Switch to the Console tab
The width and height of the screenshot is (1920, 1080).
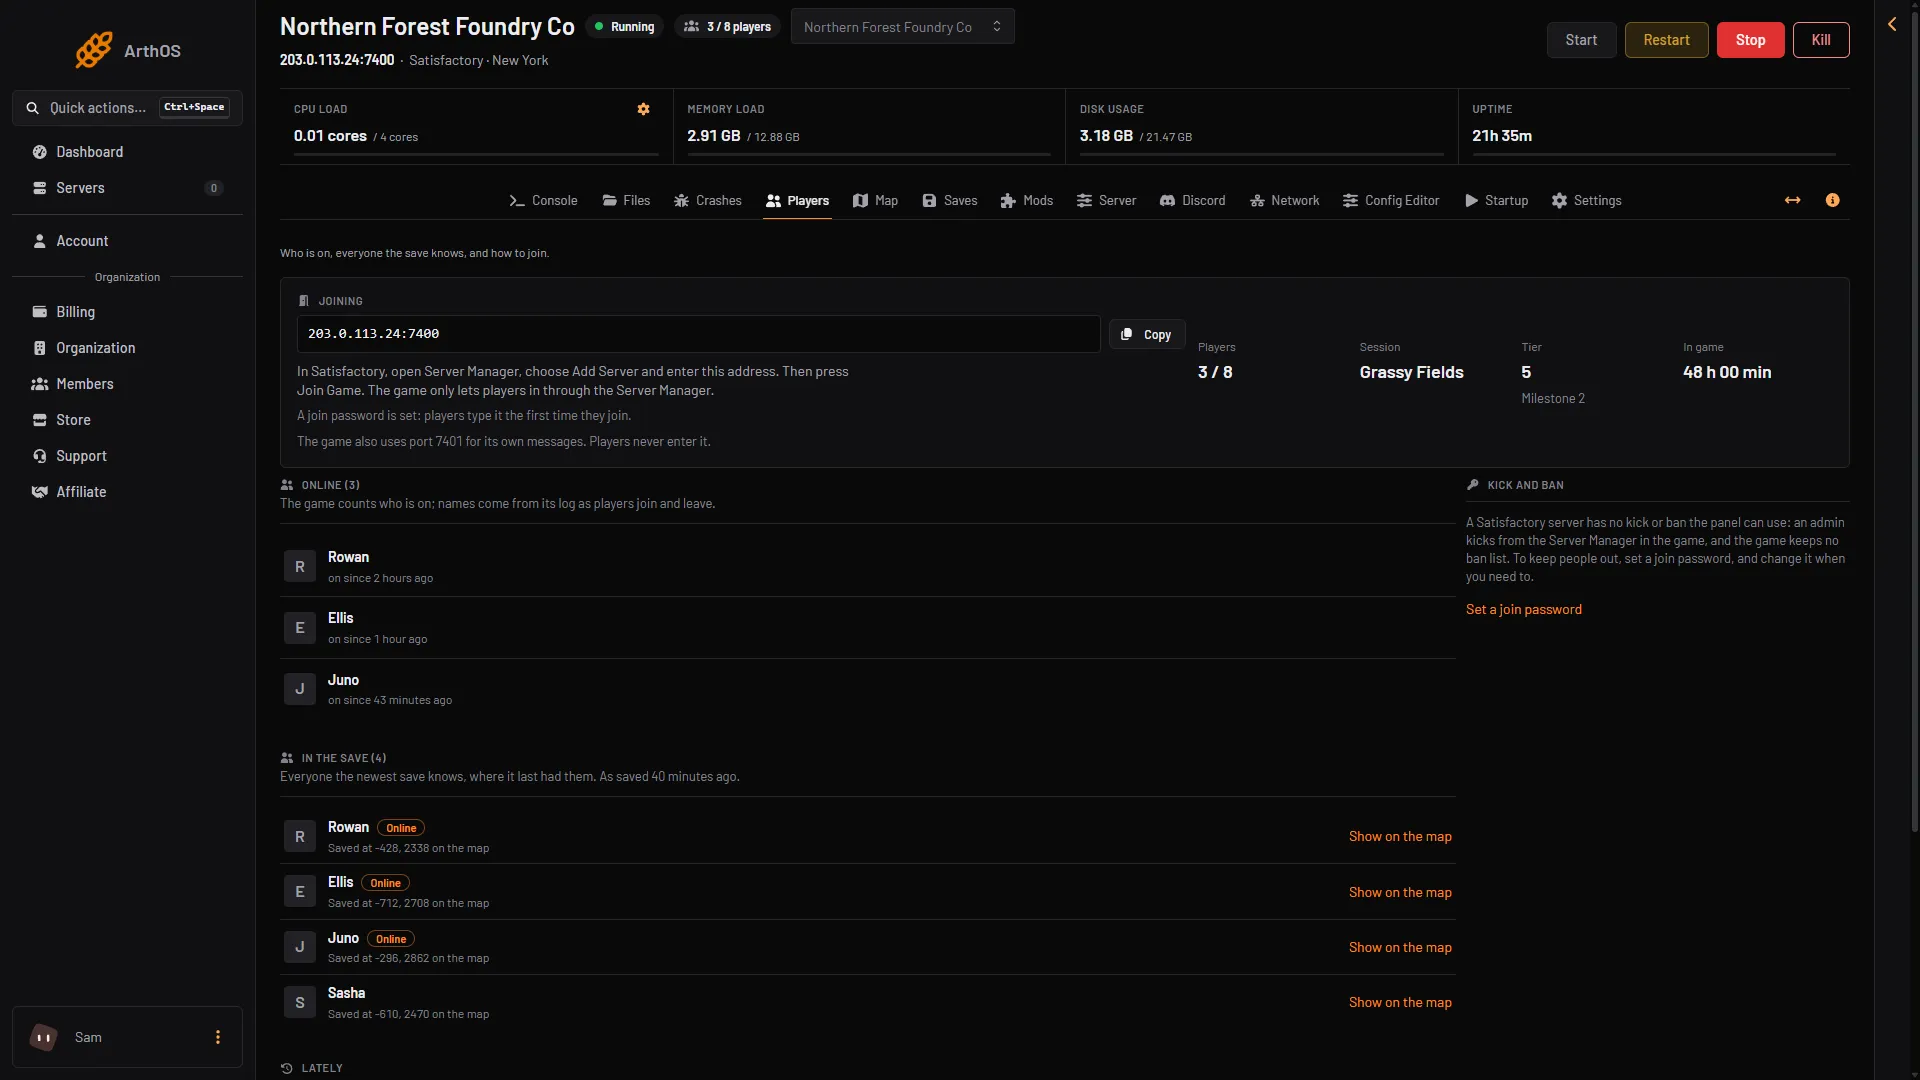click(x=543, y=201)
